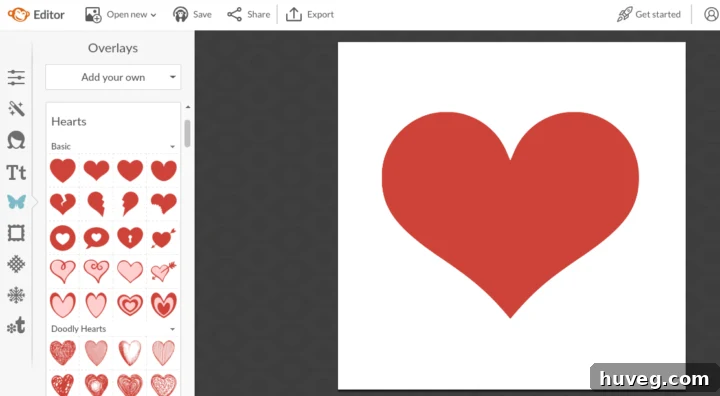Add the pink heart with arrow overlay
This screenshot has height=396, width=720.
tap(163, 271)
